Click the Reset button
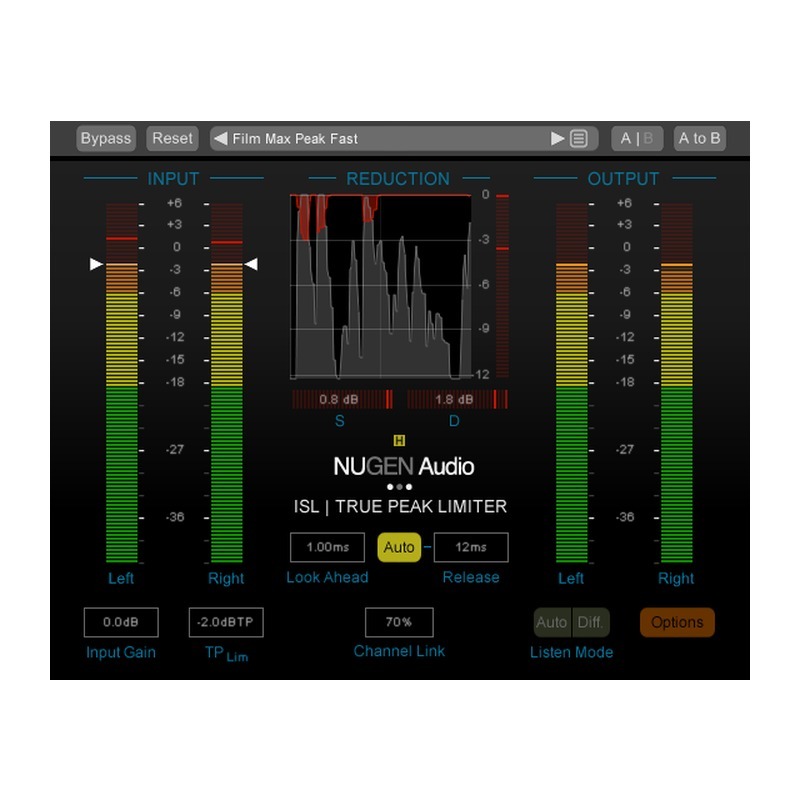The image size is (800, 800). tap(172, 138)
